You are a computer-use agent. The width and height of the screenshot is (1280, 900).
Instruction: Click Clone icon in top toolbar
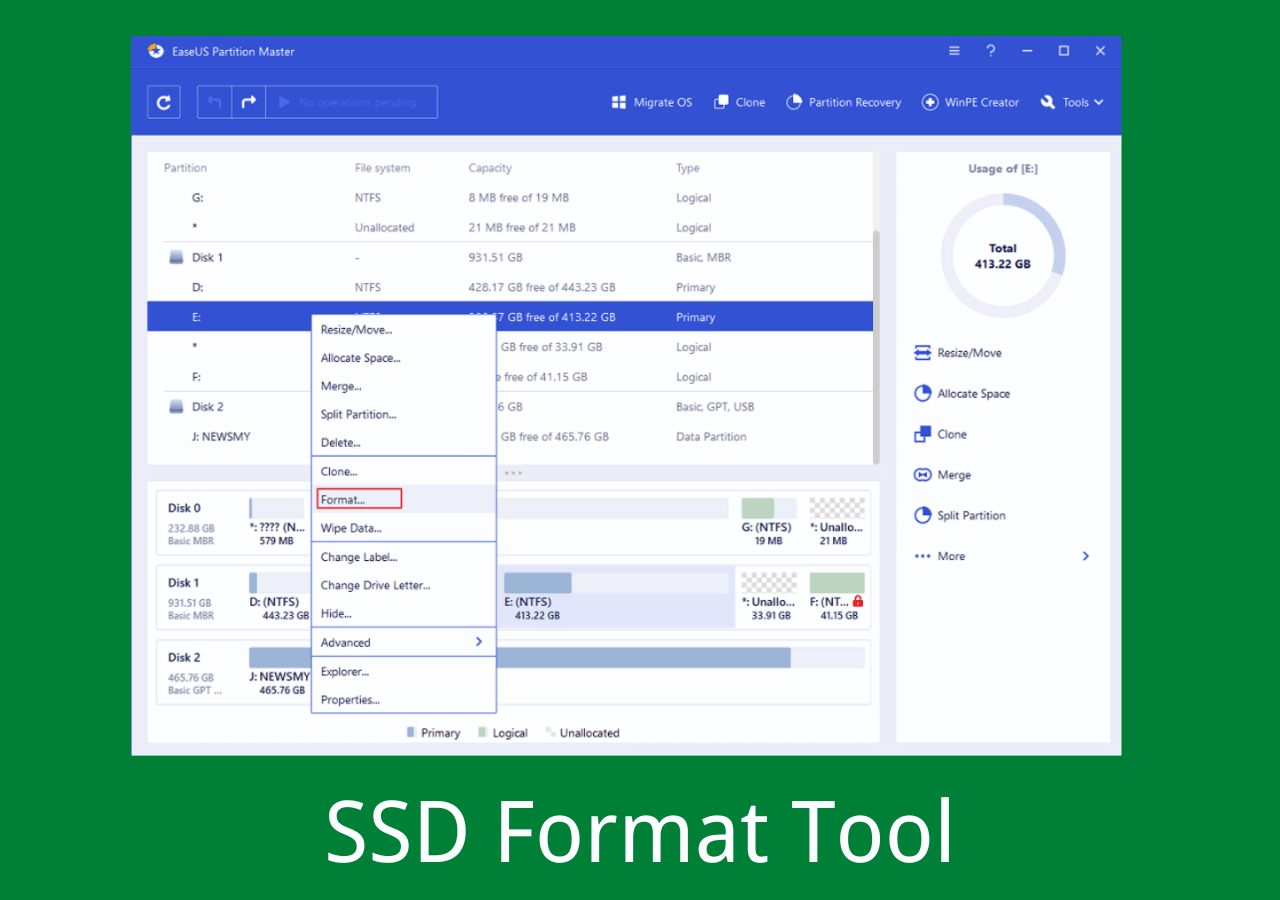coord(739,102)
